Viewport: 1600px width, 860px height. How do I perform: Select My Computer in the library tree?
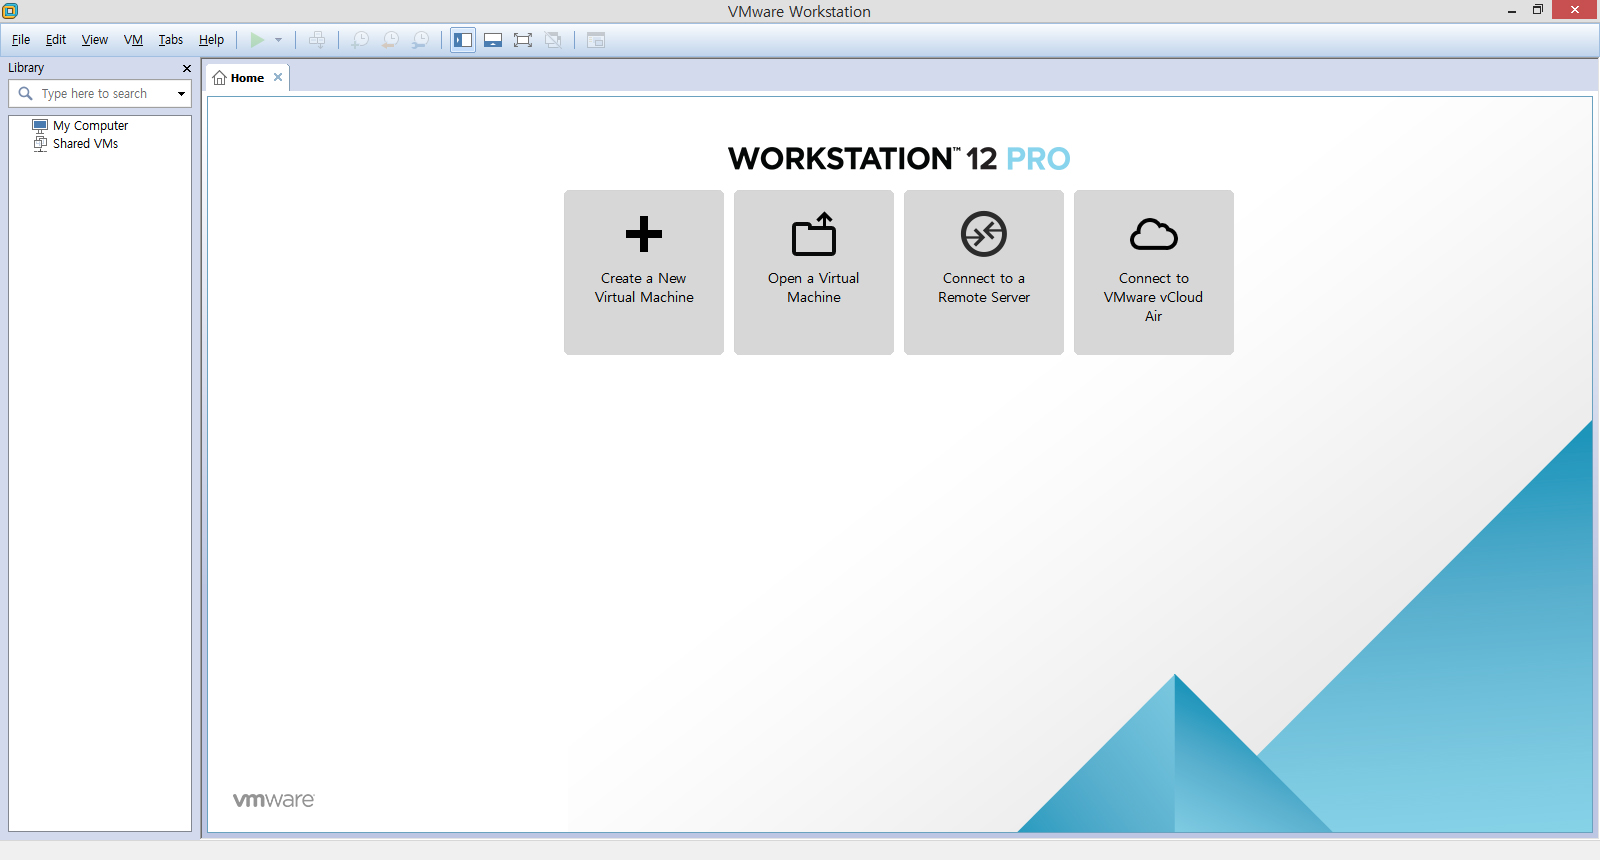(90, 126)
